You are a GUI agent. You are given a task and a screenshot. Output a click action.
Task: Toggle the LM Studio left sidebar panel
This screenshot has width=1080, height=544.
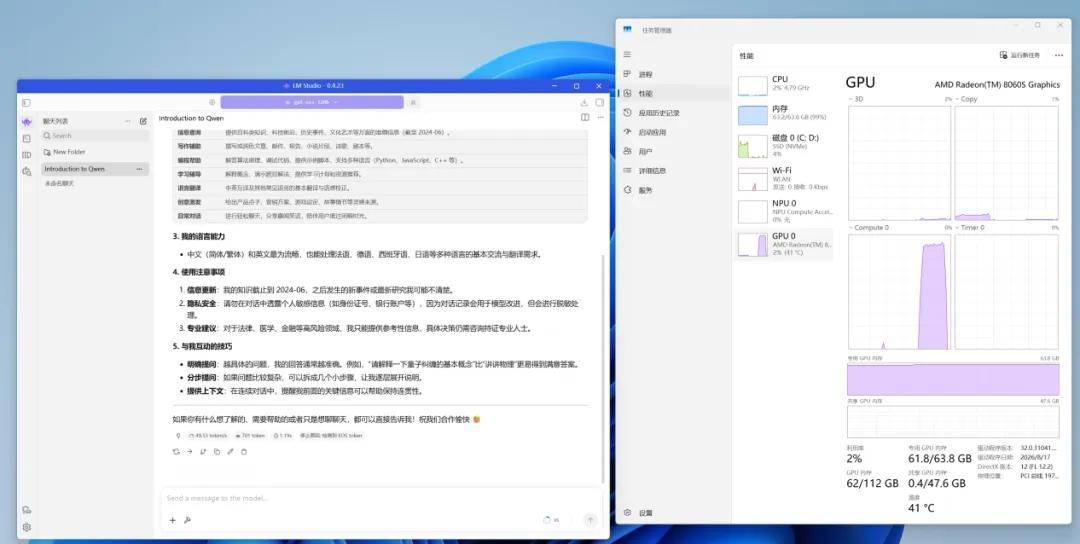click(x=26, y=103)
